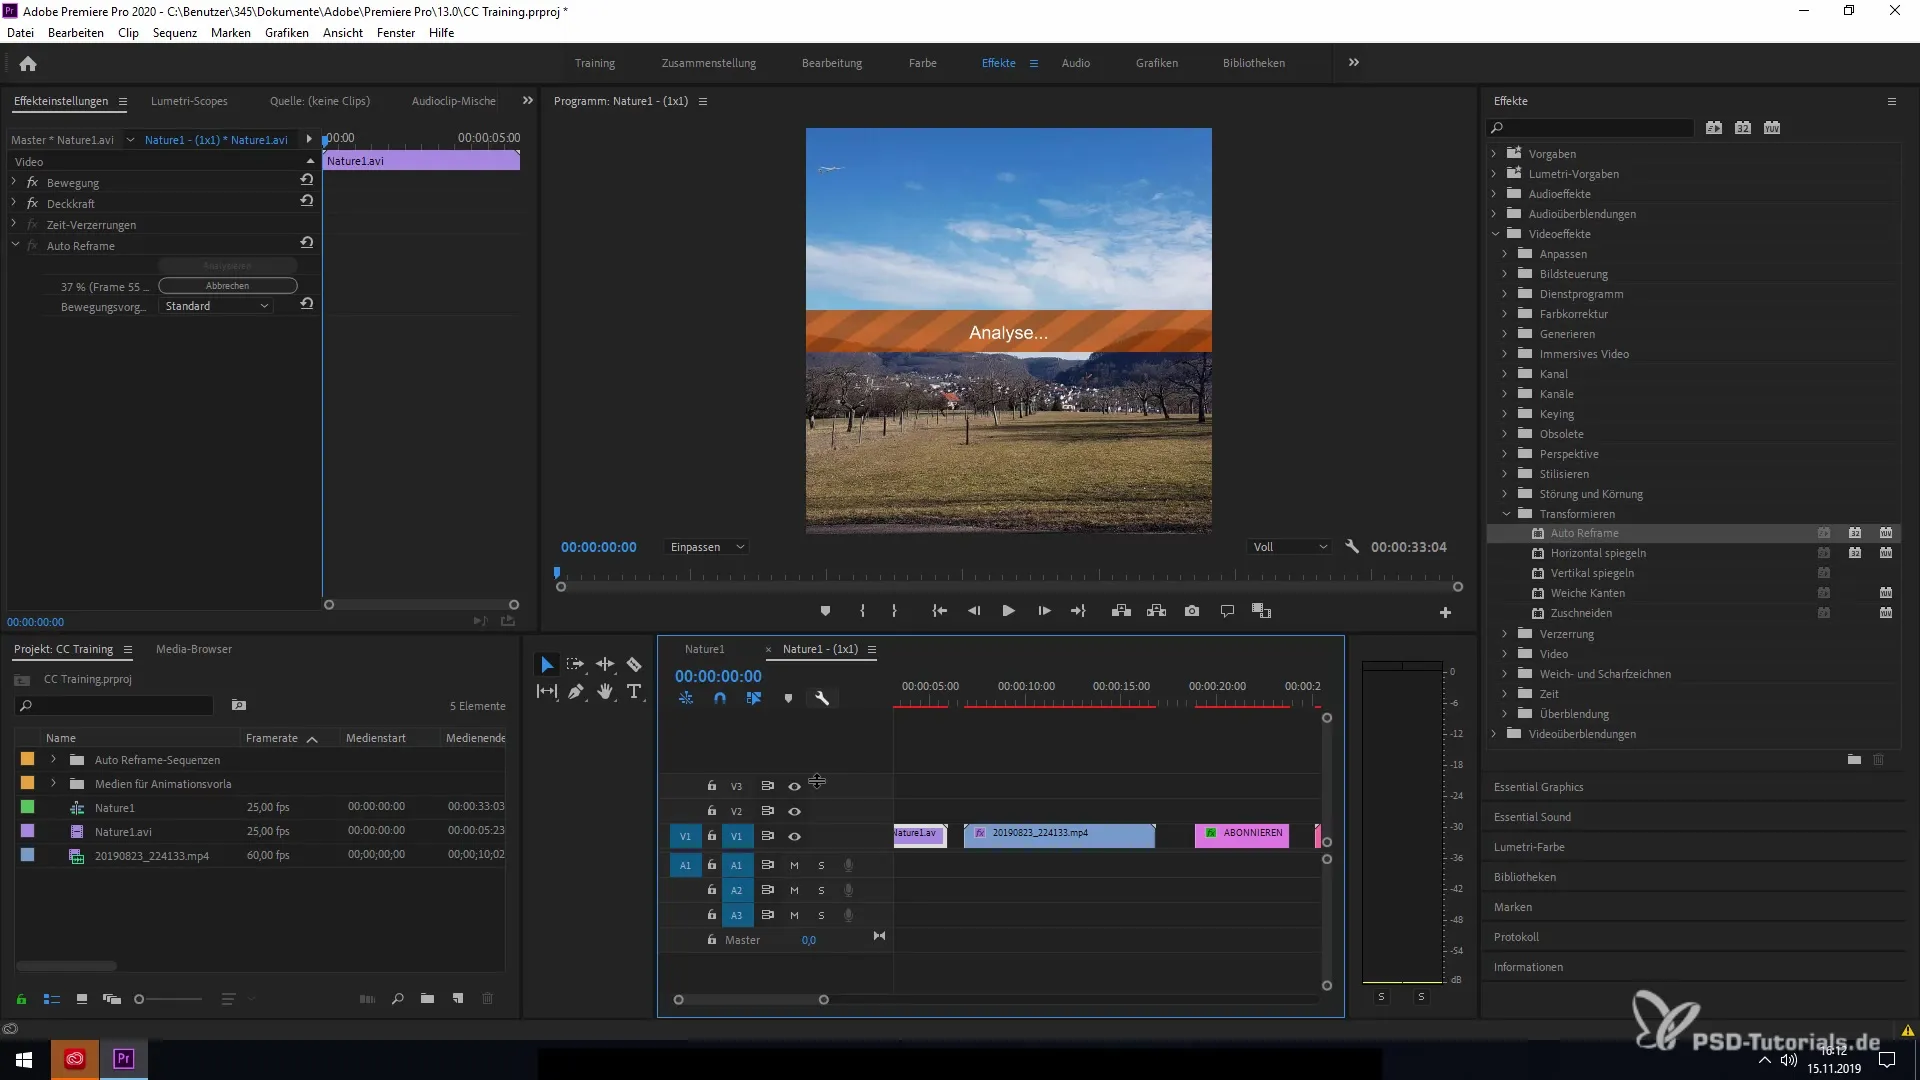The height and width of the screenshot is (1080, 1920).
Task: Click the effects search field
Action: pos(1590,128)
